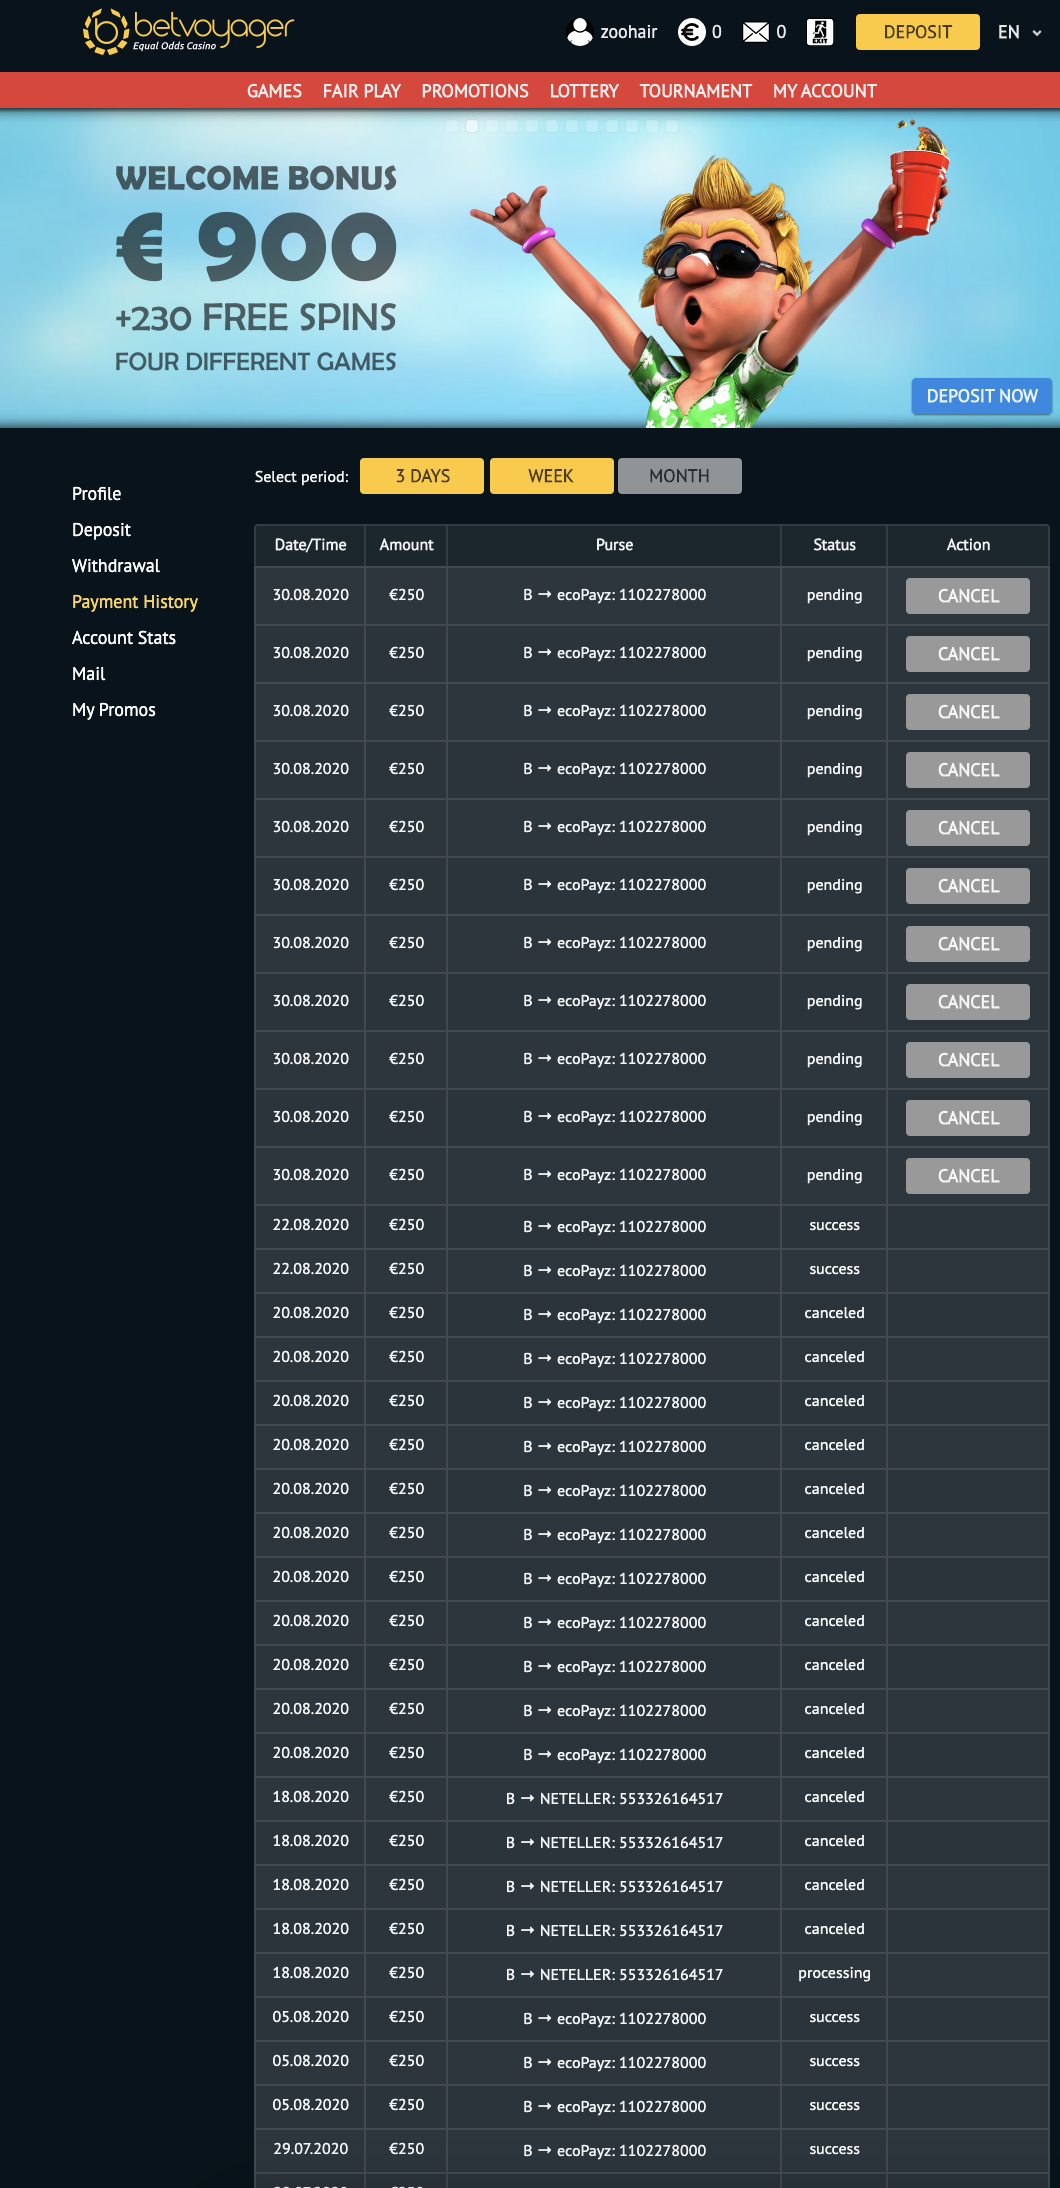Open MY ACCOUNT menu
Screen dimensions: 1060x2188
point(825,91)
